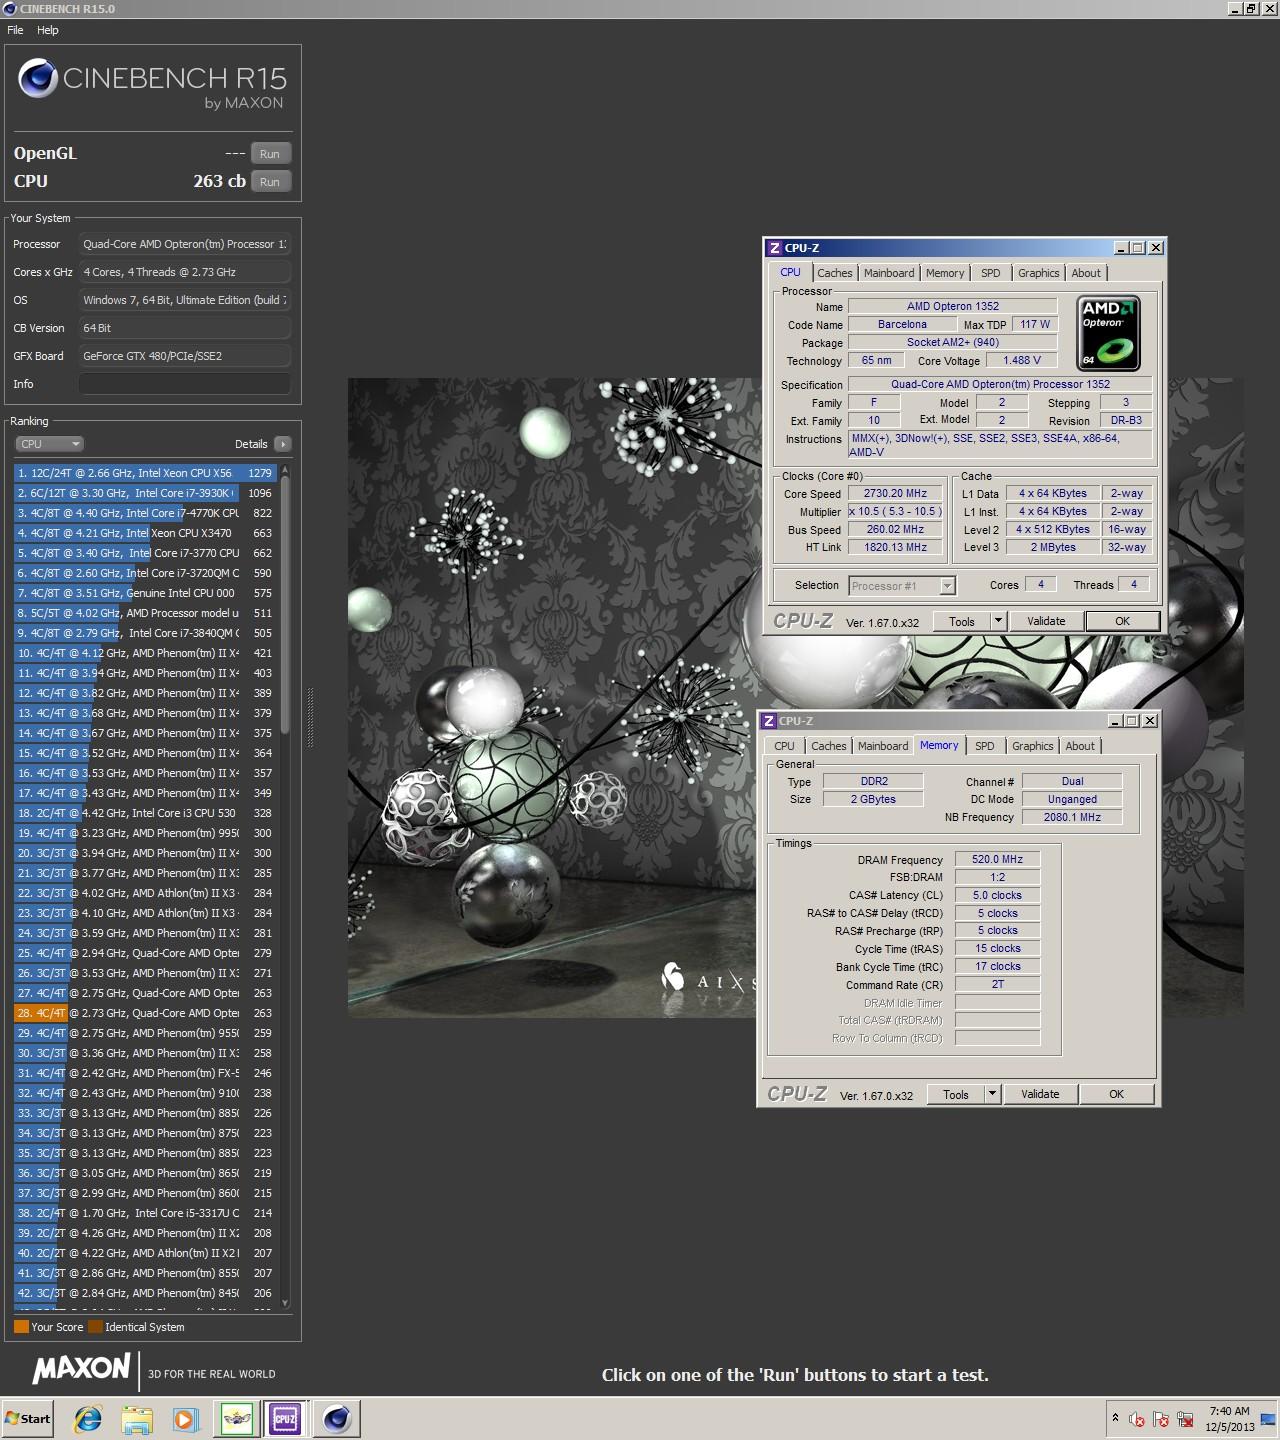Click the empty Info field
Screen dimensions: 1280x1440
click(x=185, y=384)
